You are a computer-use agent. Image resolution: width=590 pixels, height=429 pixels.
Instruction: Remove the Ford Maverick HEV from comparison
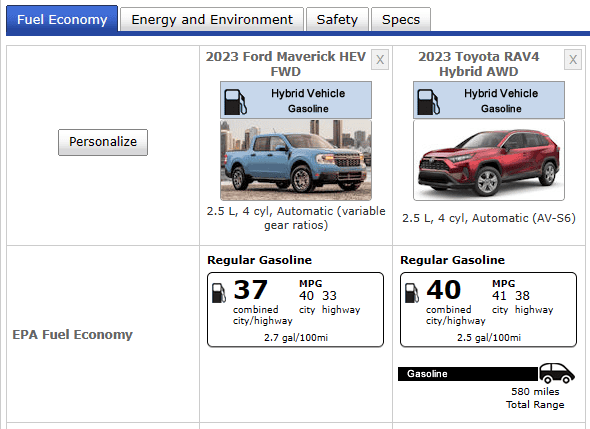click(380, 59)
